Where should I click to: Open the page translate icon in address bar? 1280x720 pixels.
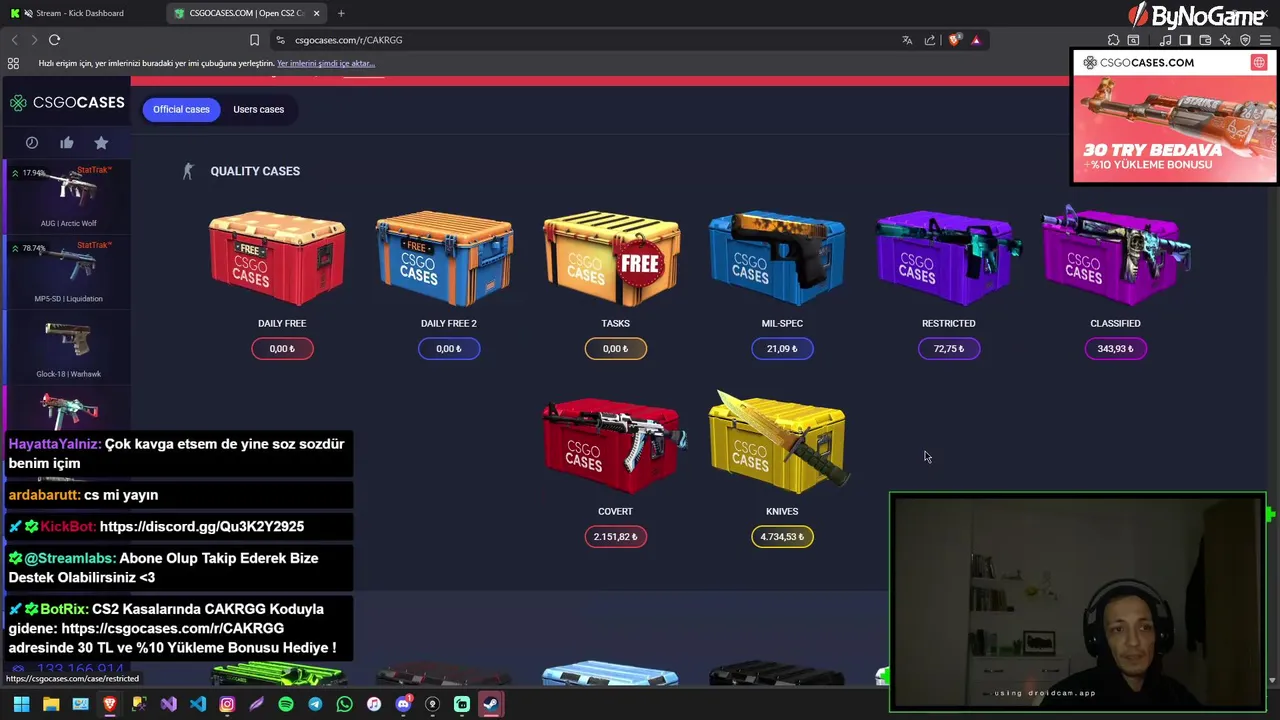coord(907,40)
